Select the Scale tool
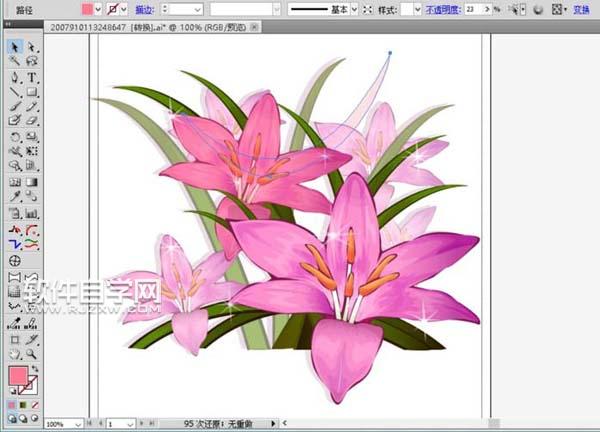The width and height of the screenshot is (600, 432). point(31,137)
